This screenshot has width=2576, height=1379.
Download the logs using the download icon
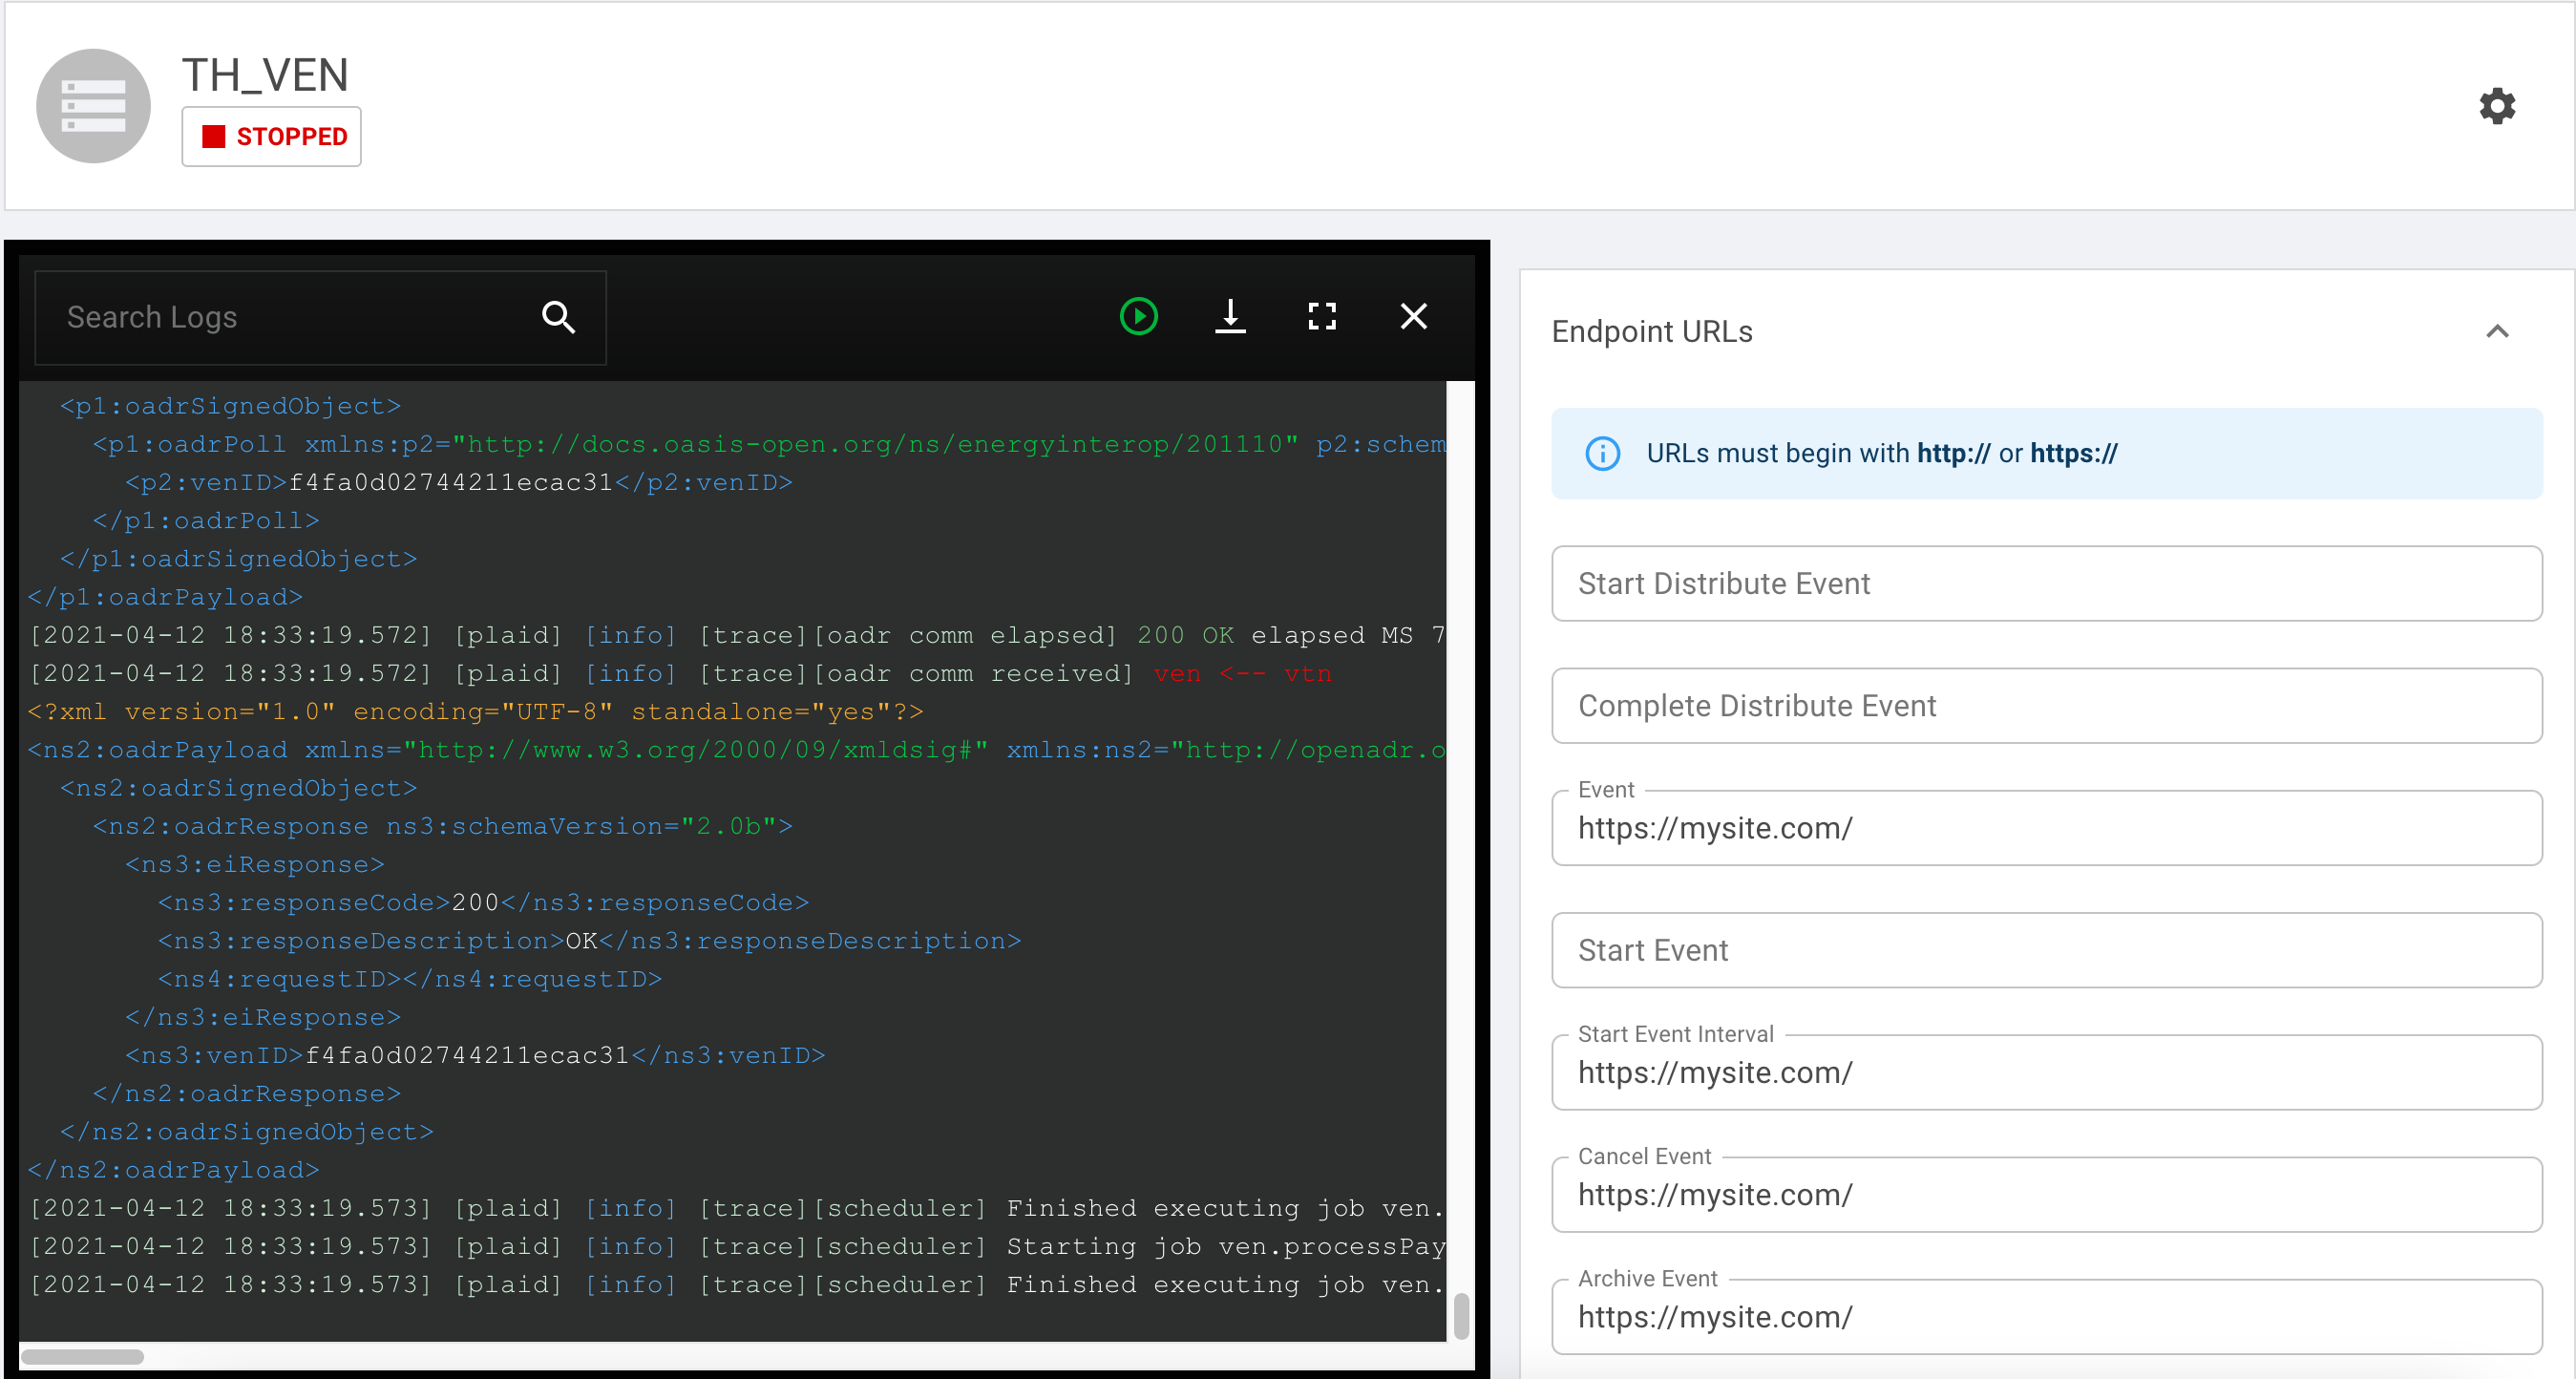click(1230, 317)
